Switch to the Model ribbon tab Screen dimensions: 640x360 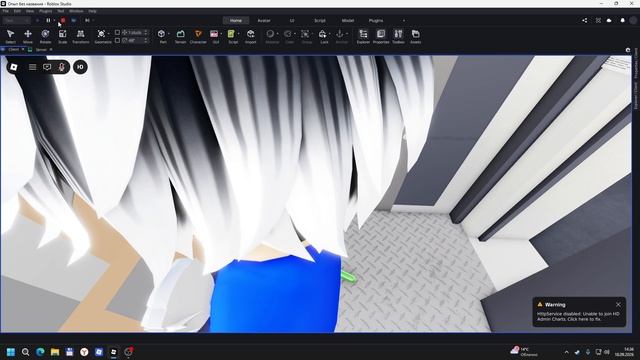coord(348,20)
